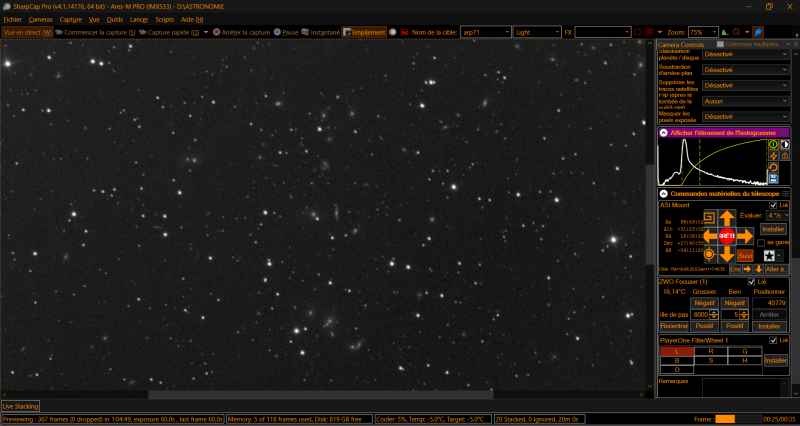This screenshot has height=426, width=800.
Task: Click Arrêter la capture button
Action: click(241, 32)
